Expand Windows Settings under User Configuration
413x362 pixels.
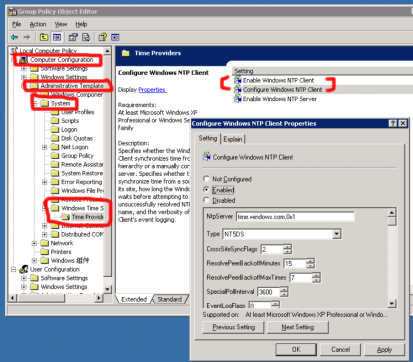coord(24,287)
